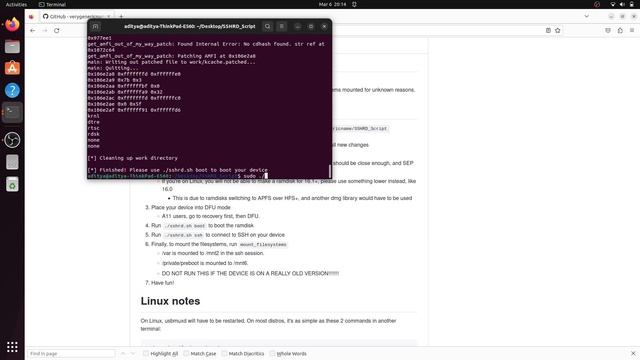Expand the Firefox list all tabs arrow

pyautogui.click(x=587, y=16)
